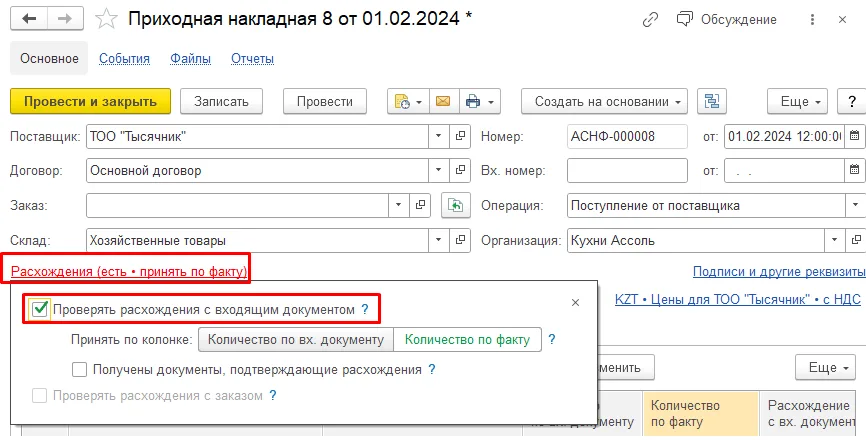The image size is (866, 440).
Task: Expand the Операция dropdown
Action: click(x=856, y=205)
